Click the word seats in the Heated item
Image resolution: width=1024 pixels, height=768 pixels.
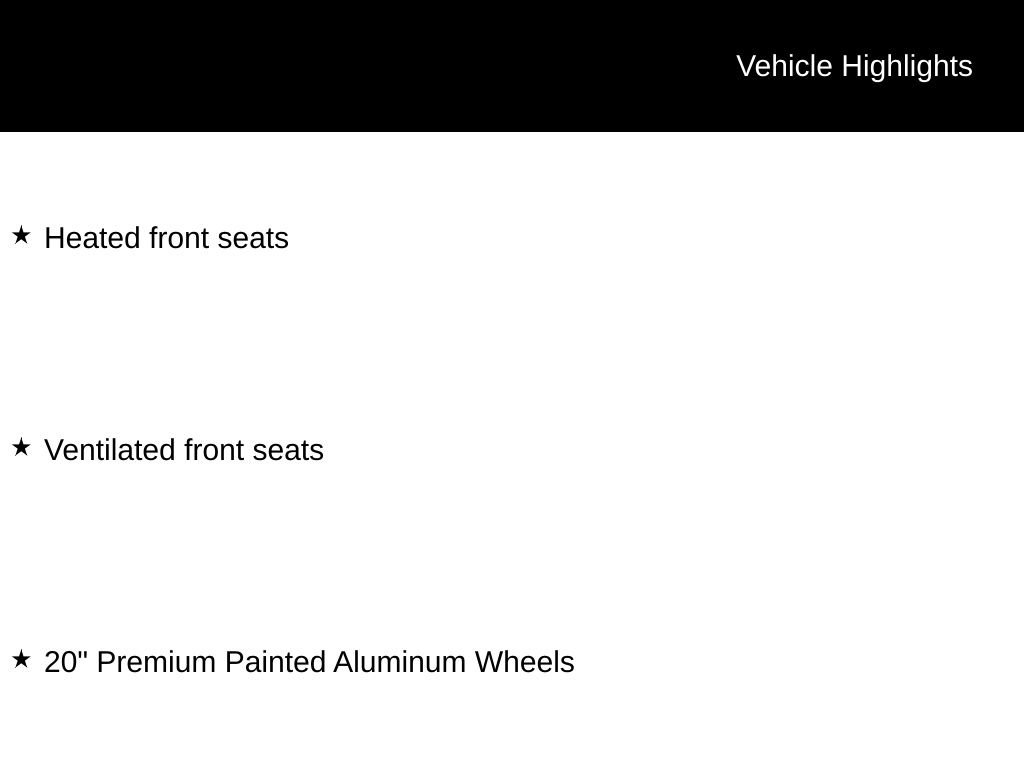coord(253,239)
